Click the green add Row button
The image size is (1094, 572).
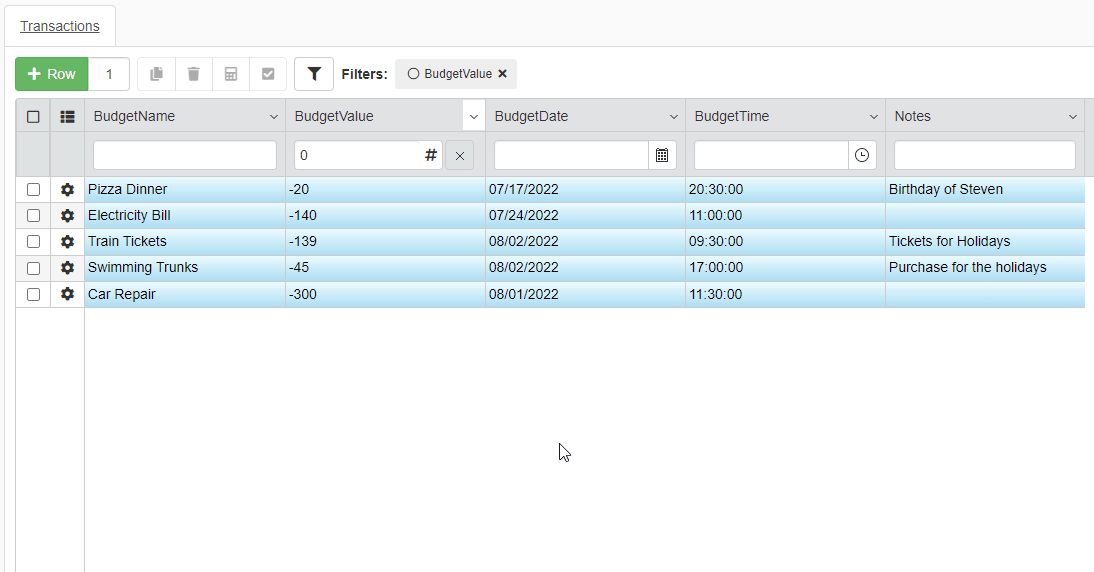[52, 74]
